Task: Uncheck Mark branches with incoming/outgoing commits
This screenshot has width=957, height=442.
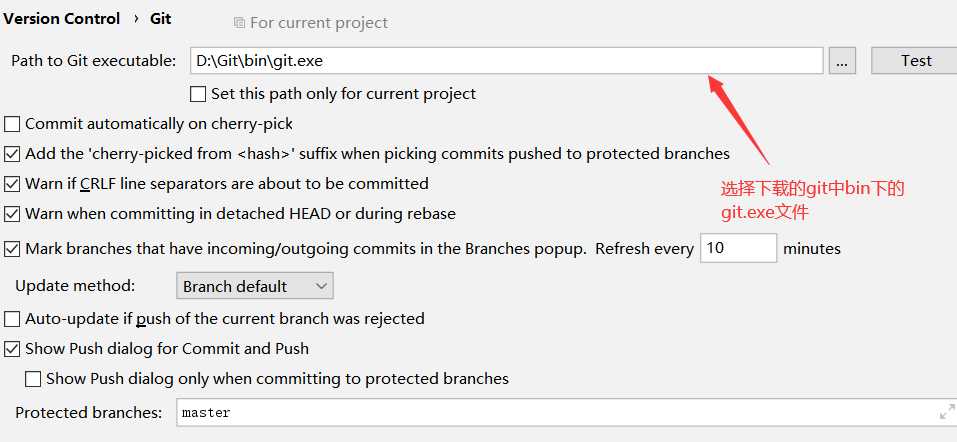Action: pos(12,249)
